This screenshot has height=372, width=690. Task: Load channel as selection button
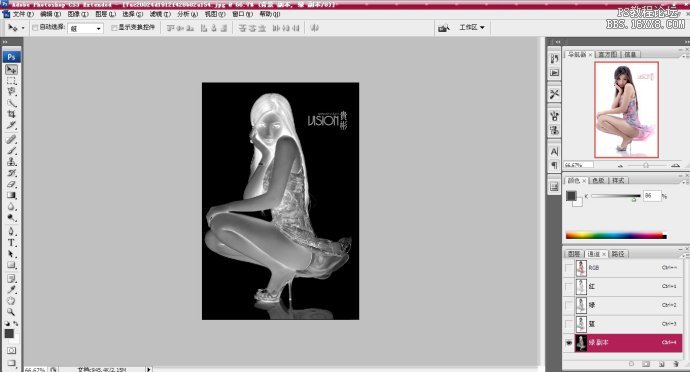pos(631,364)
